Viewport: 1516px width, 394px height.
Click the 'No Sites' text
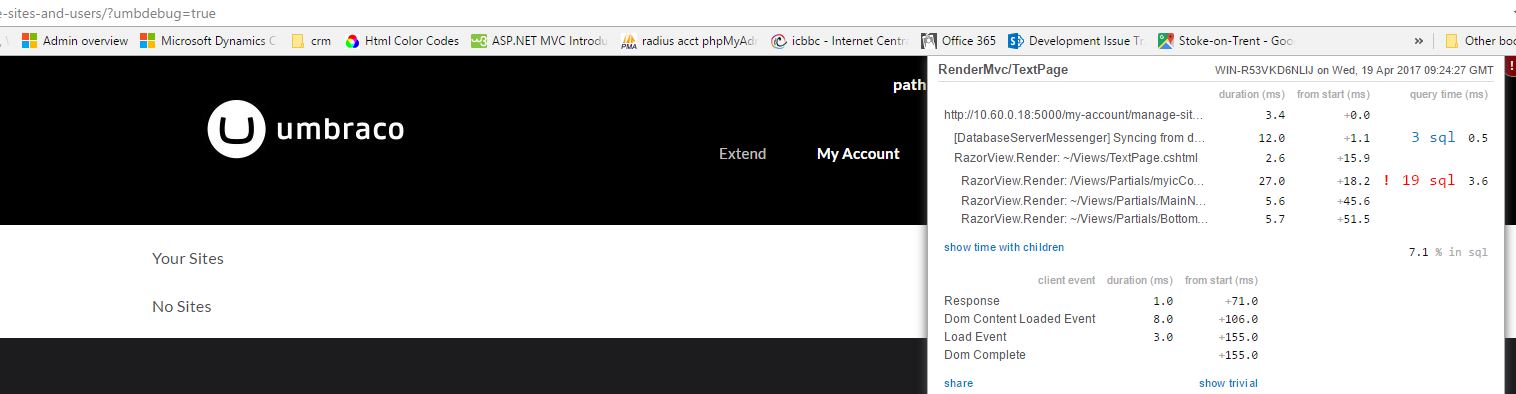click(x=182, y=307)
